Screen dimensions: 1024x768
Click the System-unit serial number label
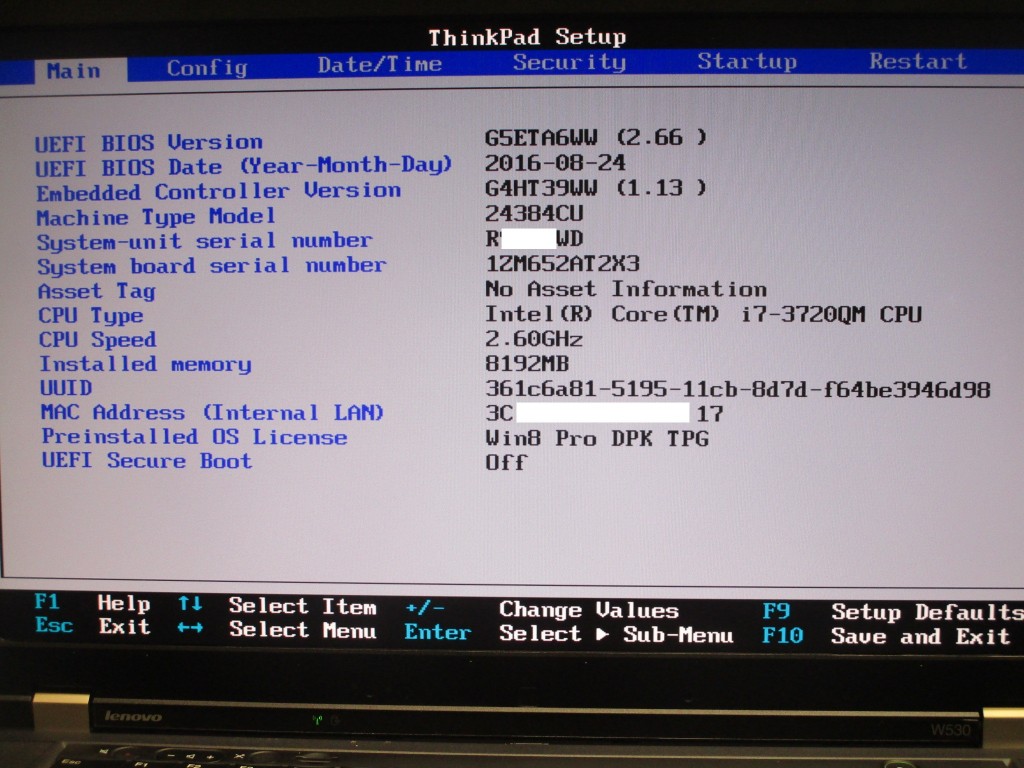point(204,241)
